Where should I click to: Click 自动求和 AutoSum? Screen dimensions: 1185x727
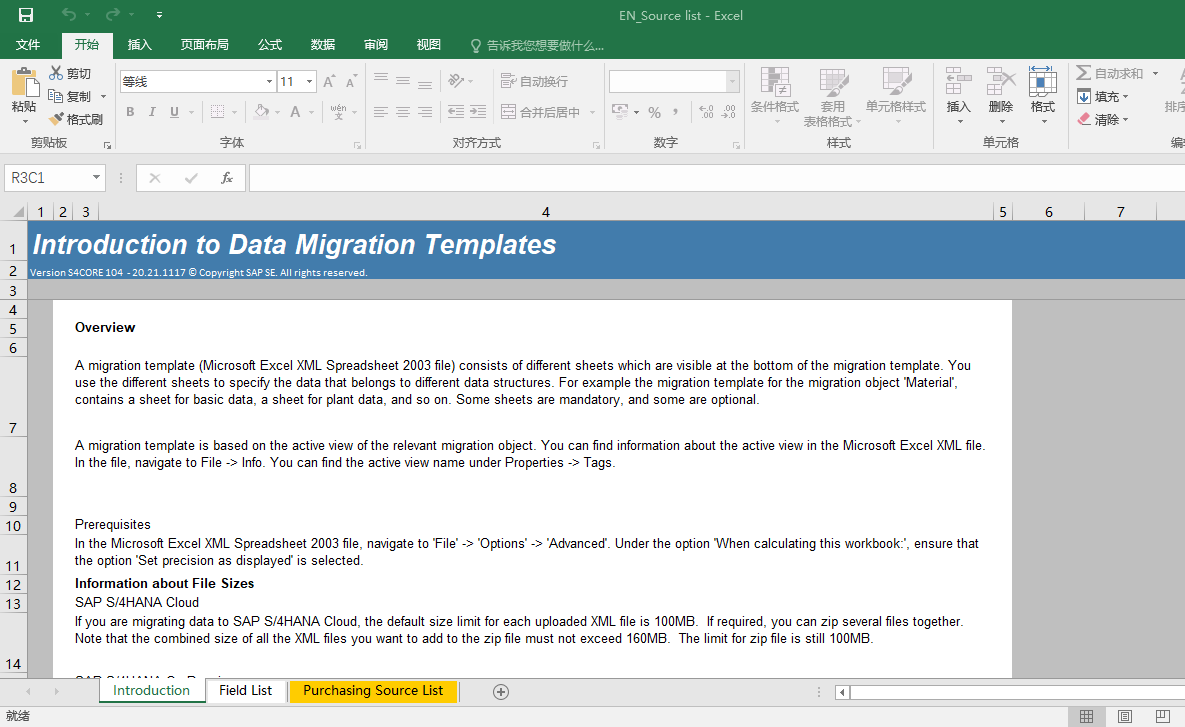pyautogui.click(x=1109, y=73)
